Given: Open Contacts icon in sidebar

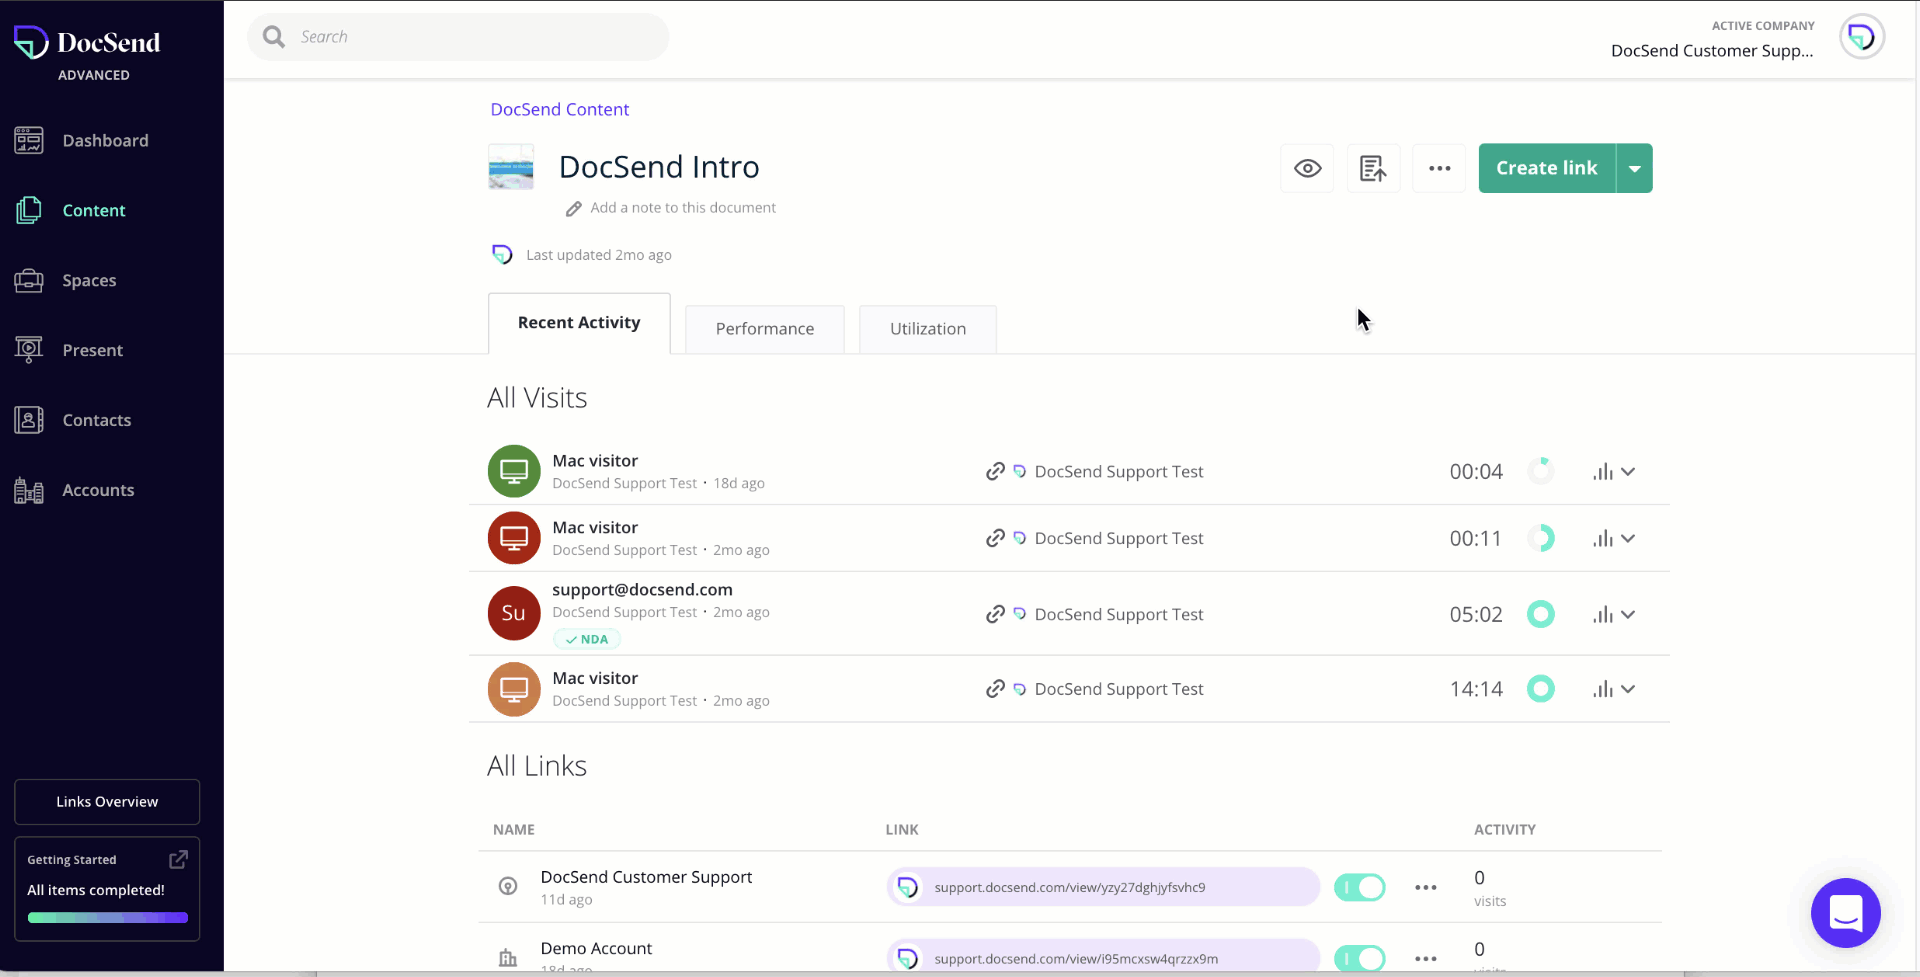Looking at the screenshot, I should [x=29, y=420].
